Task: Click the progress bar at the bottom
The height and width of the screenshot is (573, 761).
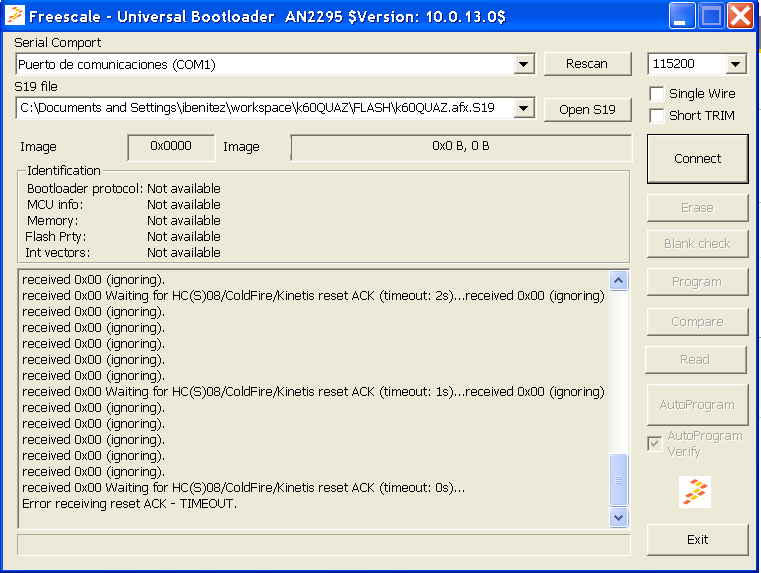Action: pyautogui.click(x=324, y=545)
